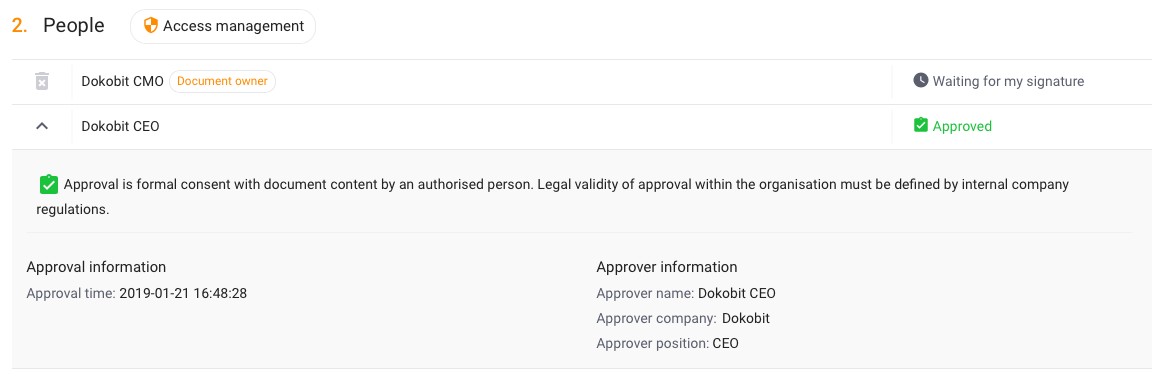
Task: Click the clock icon for waiting signature
Action: click(920, 80)
